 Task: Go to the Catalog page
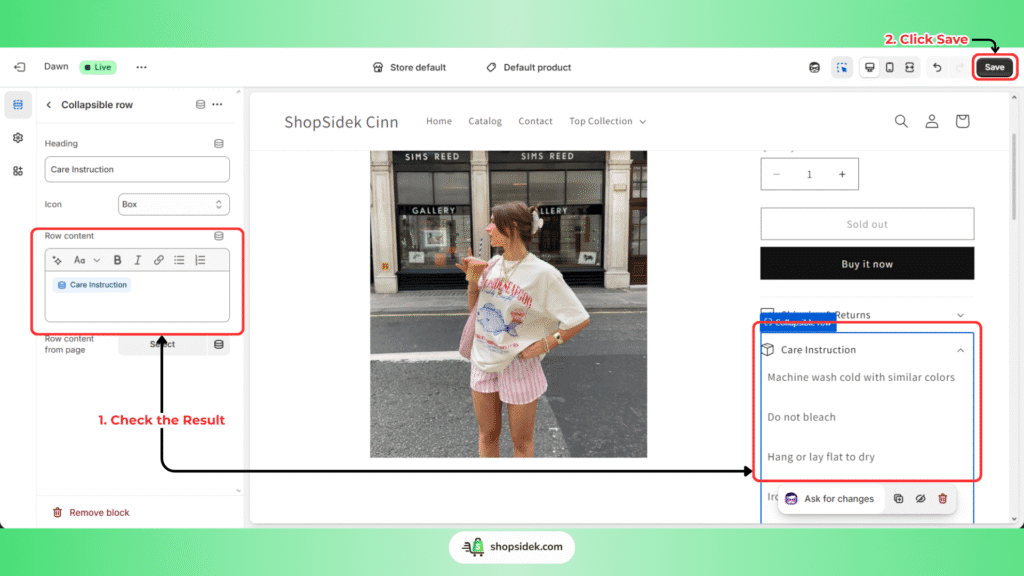tap(485, 121)
